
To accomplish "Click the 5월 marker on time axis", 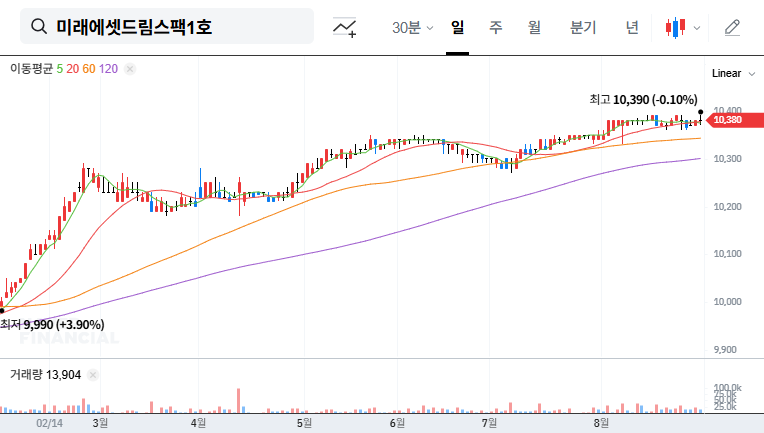I will 304,423.
